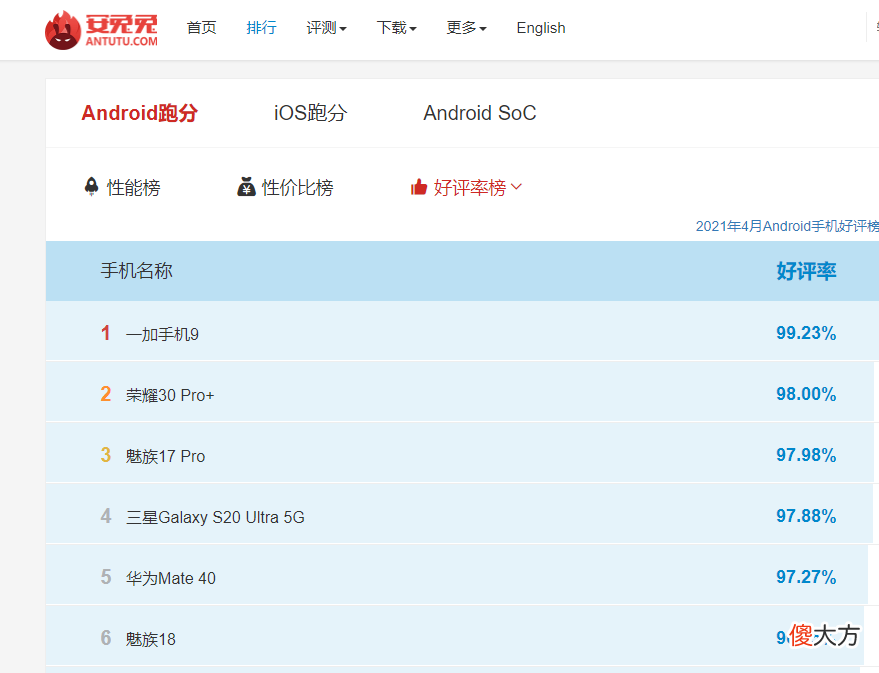Open the 性价比榜 ranking
Image resolution: width=879 pixels, height=673 pixels.
pos(298,187)
